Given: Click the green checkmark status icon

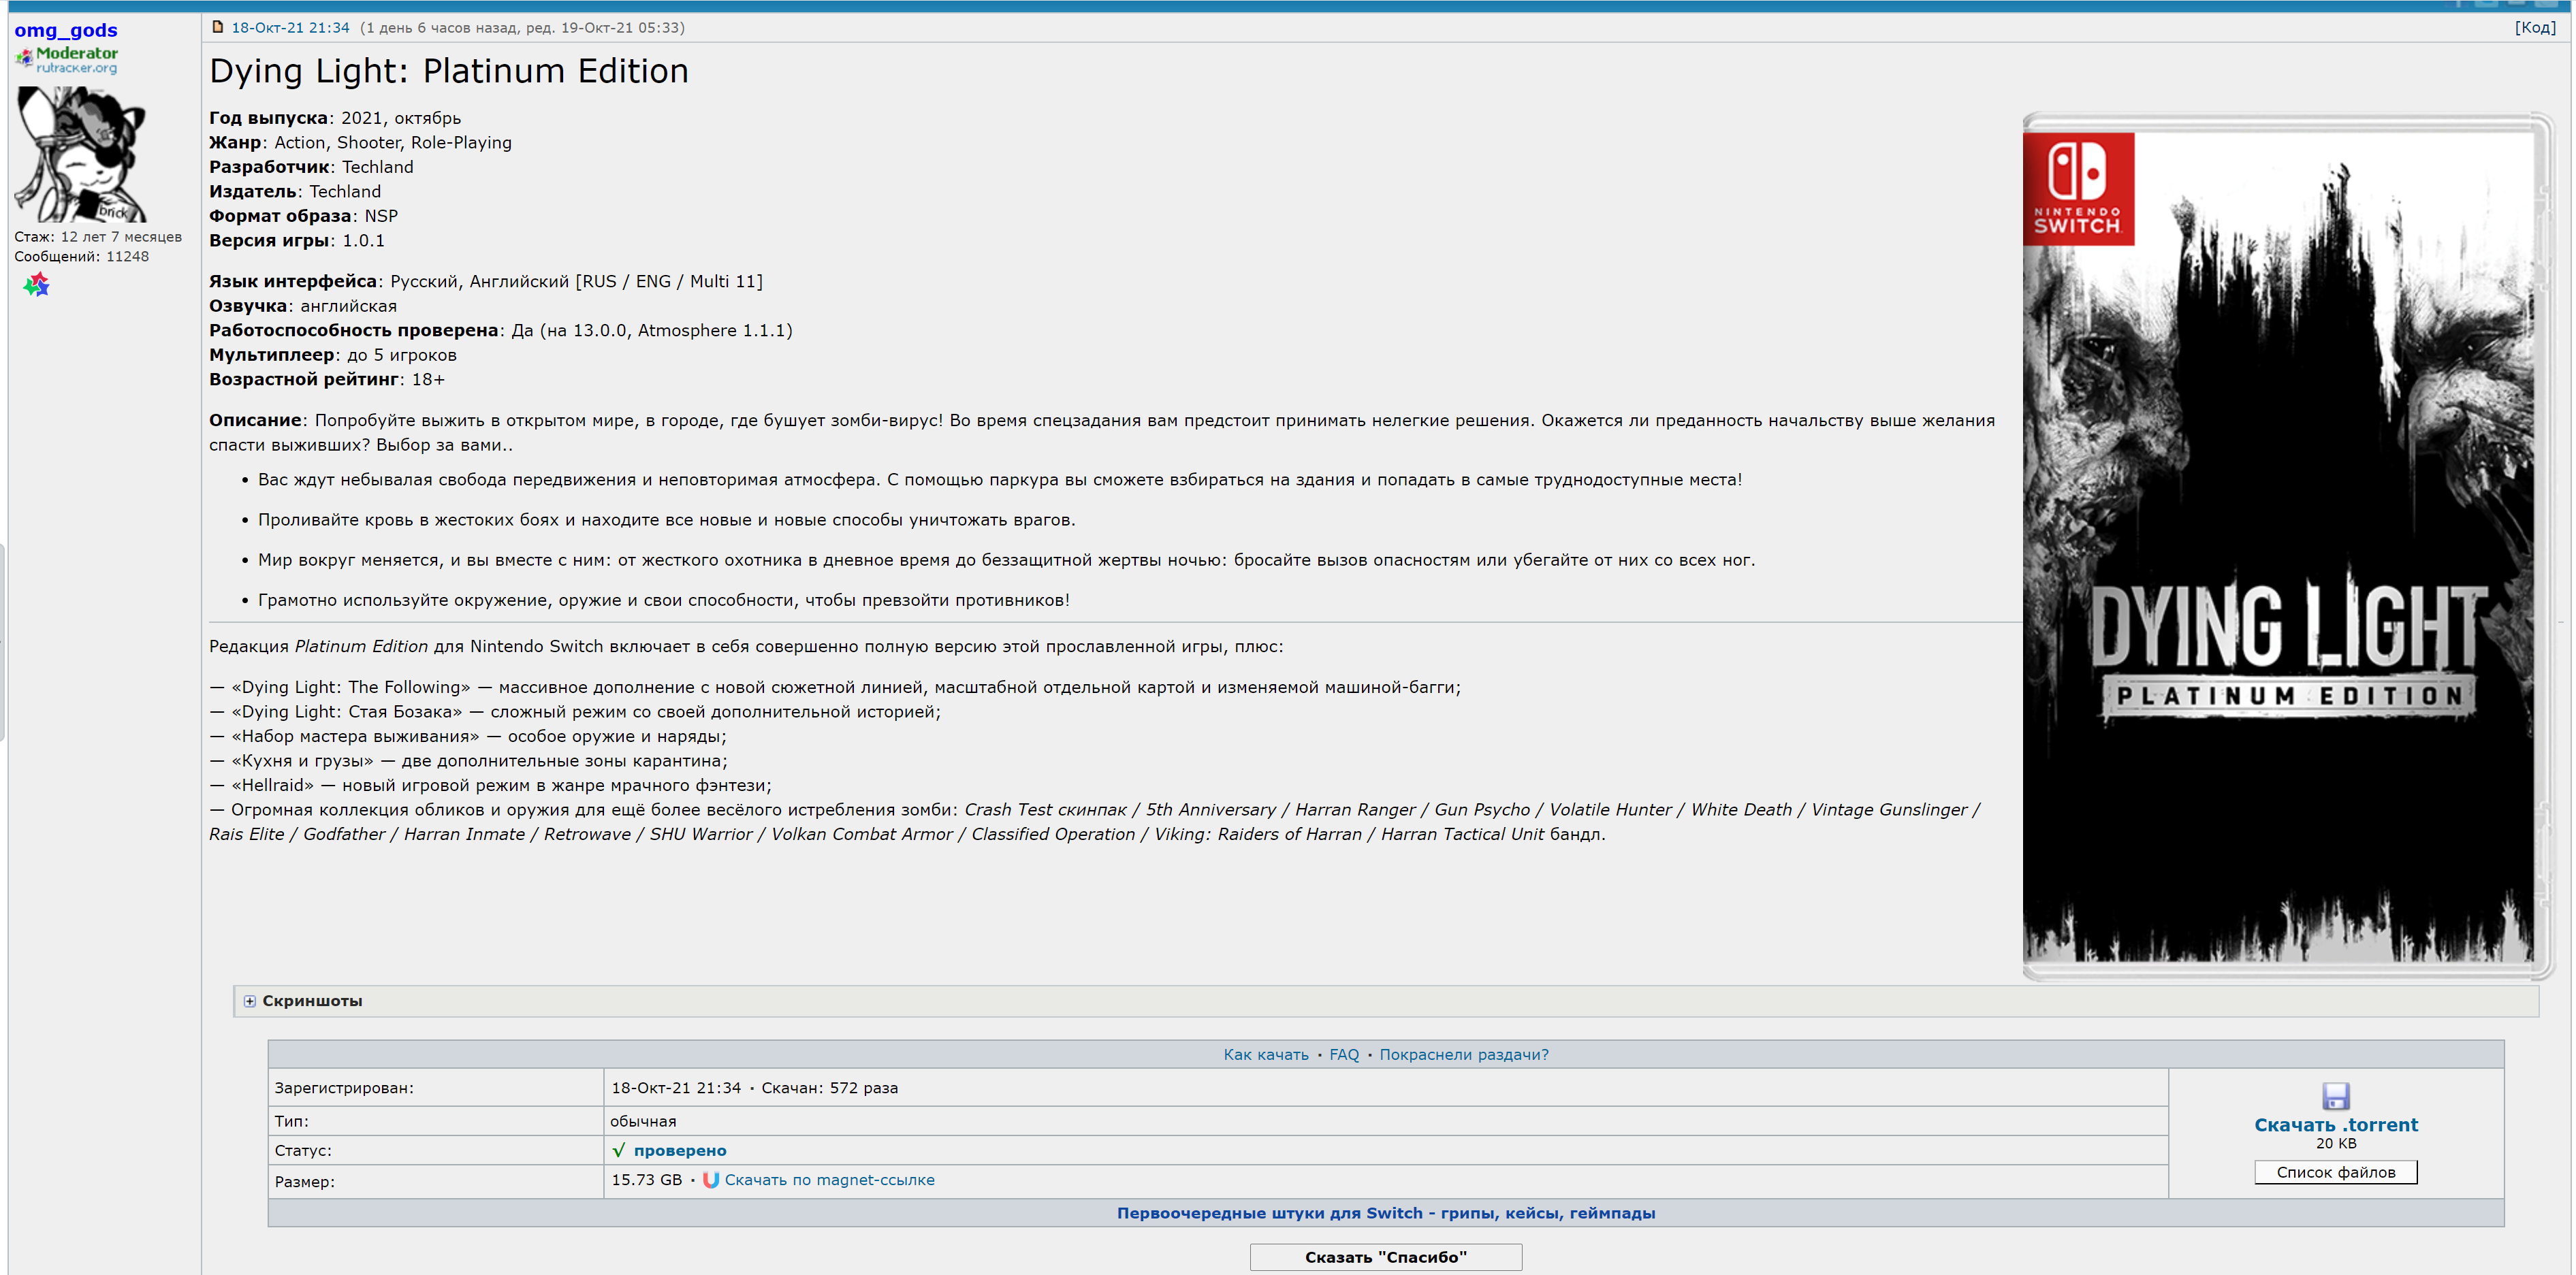Looking at the screenshot, I should tap(619, 1150).
